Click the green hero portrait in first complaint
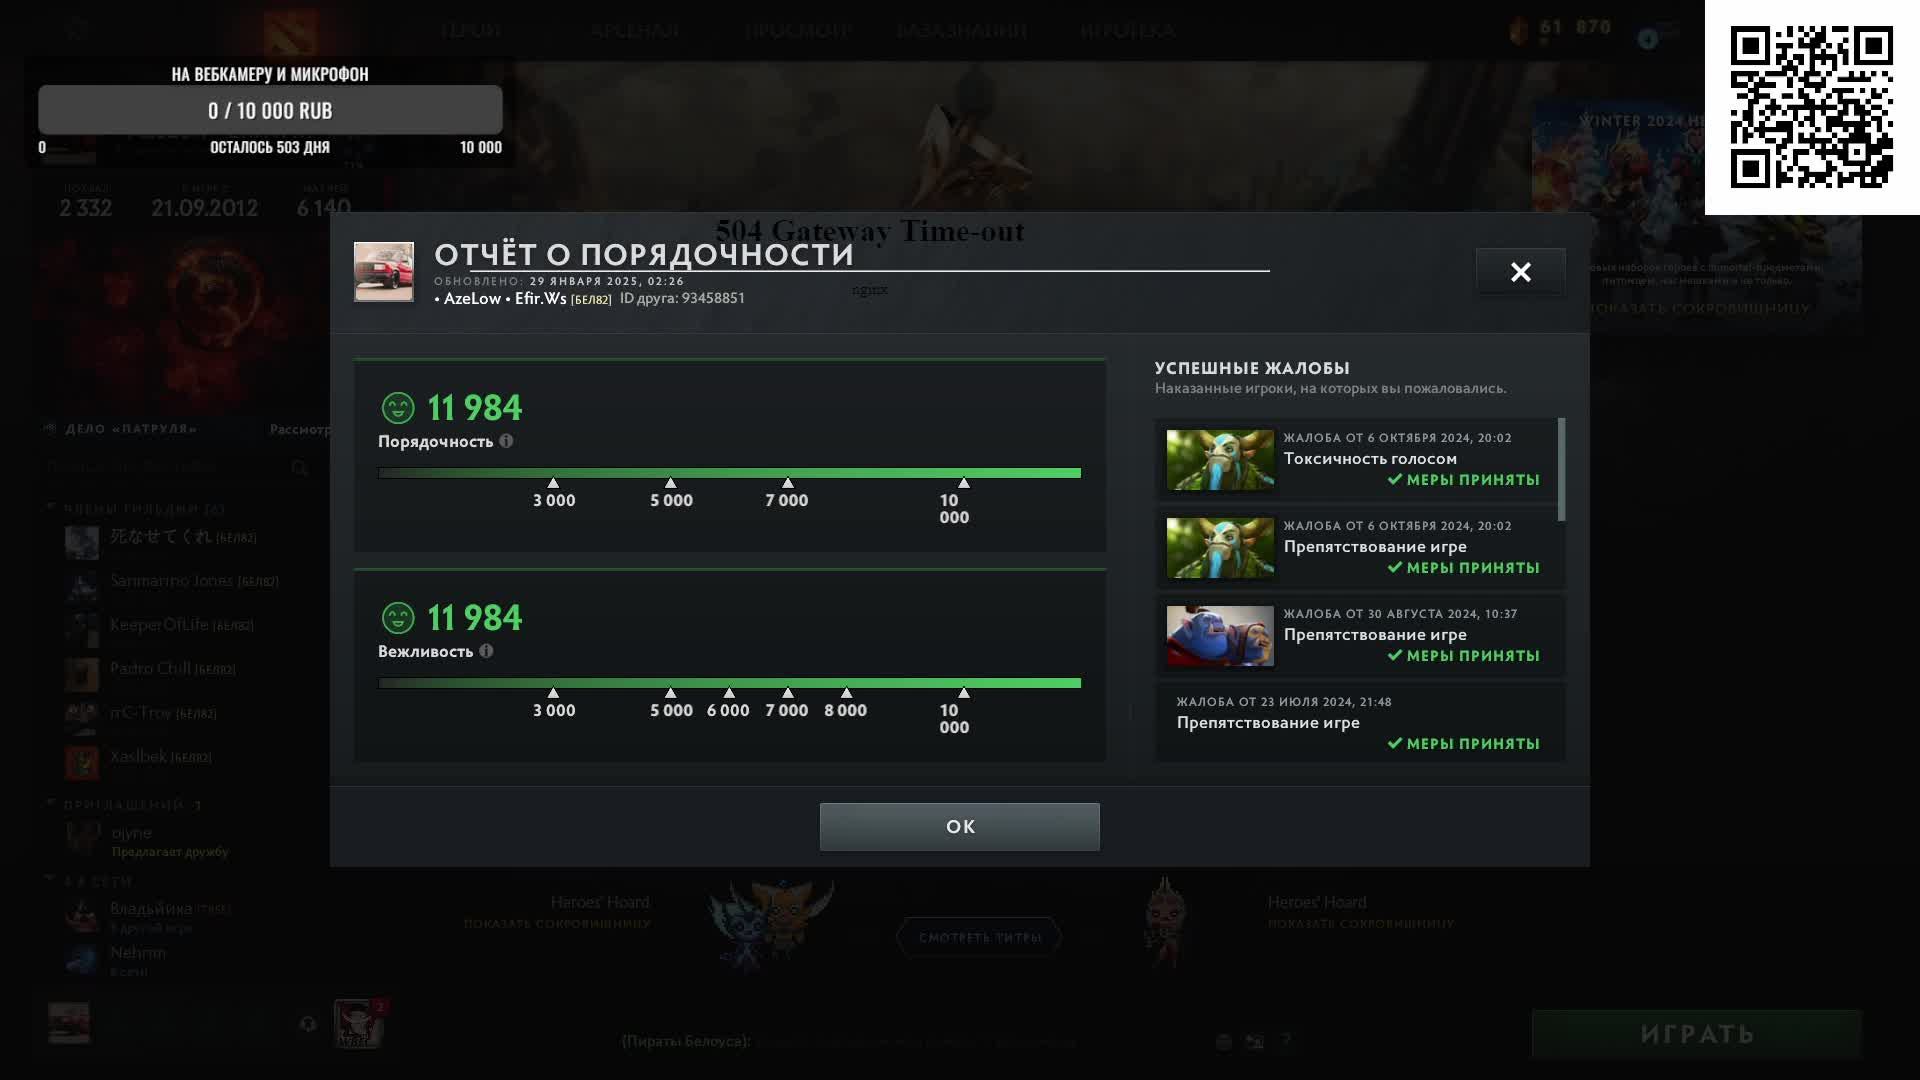The width and height of the screenshot is (1920, 1080). point(1220,460)
